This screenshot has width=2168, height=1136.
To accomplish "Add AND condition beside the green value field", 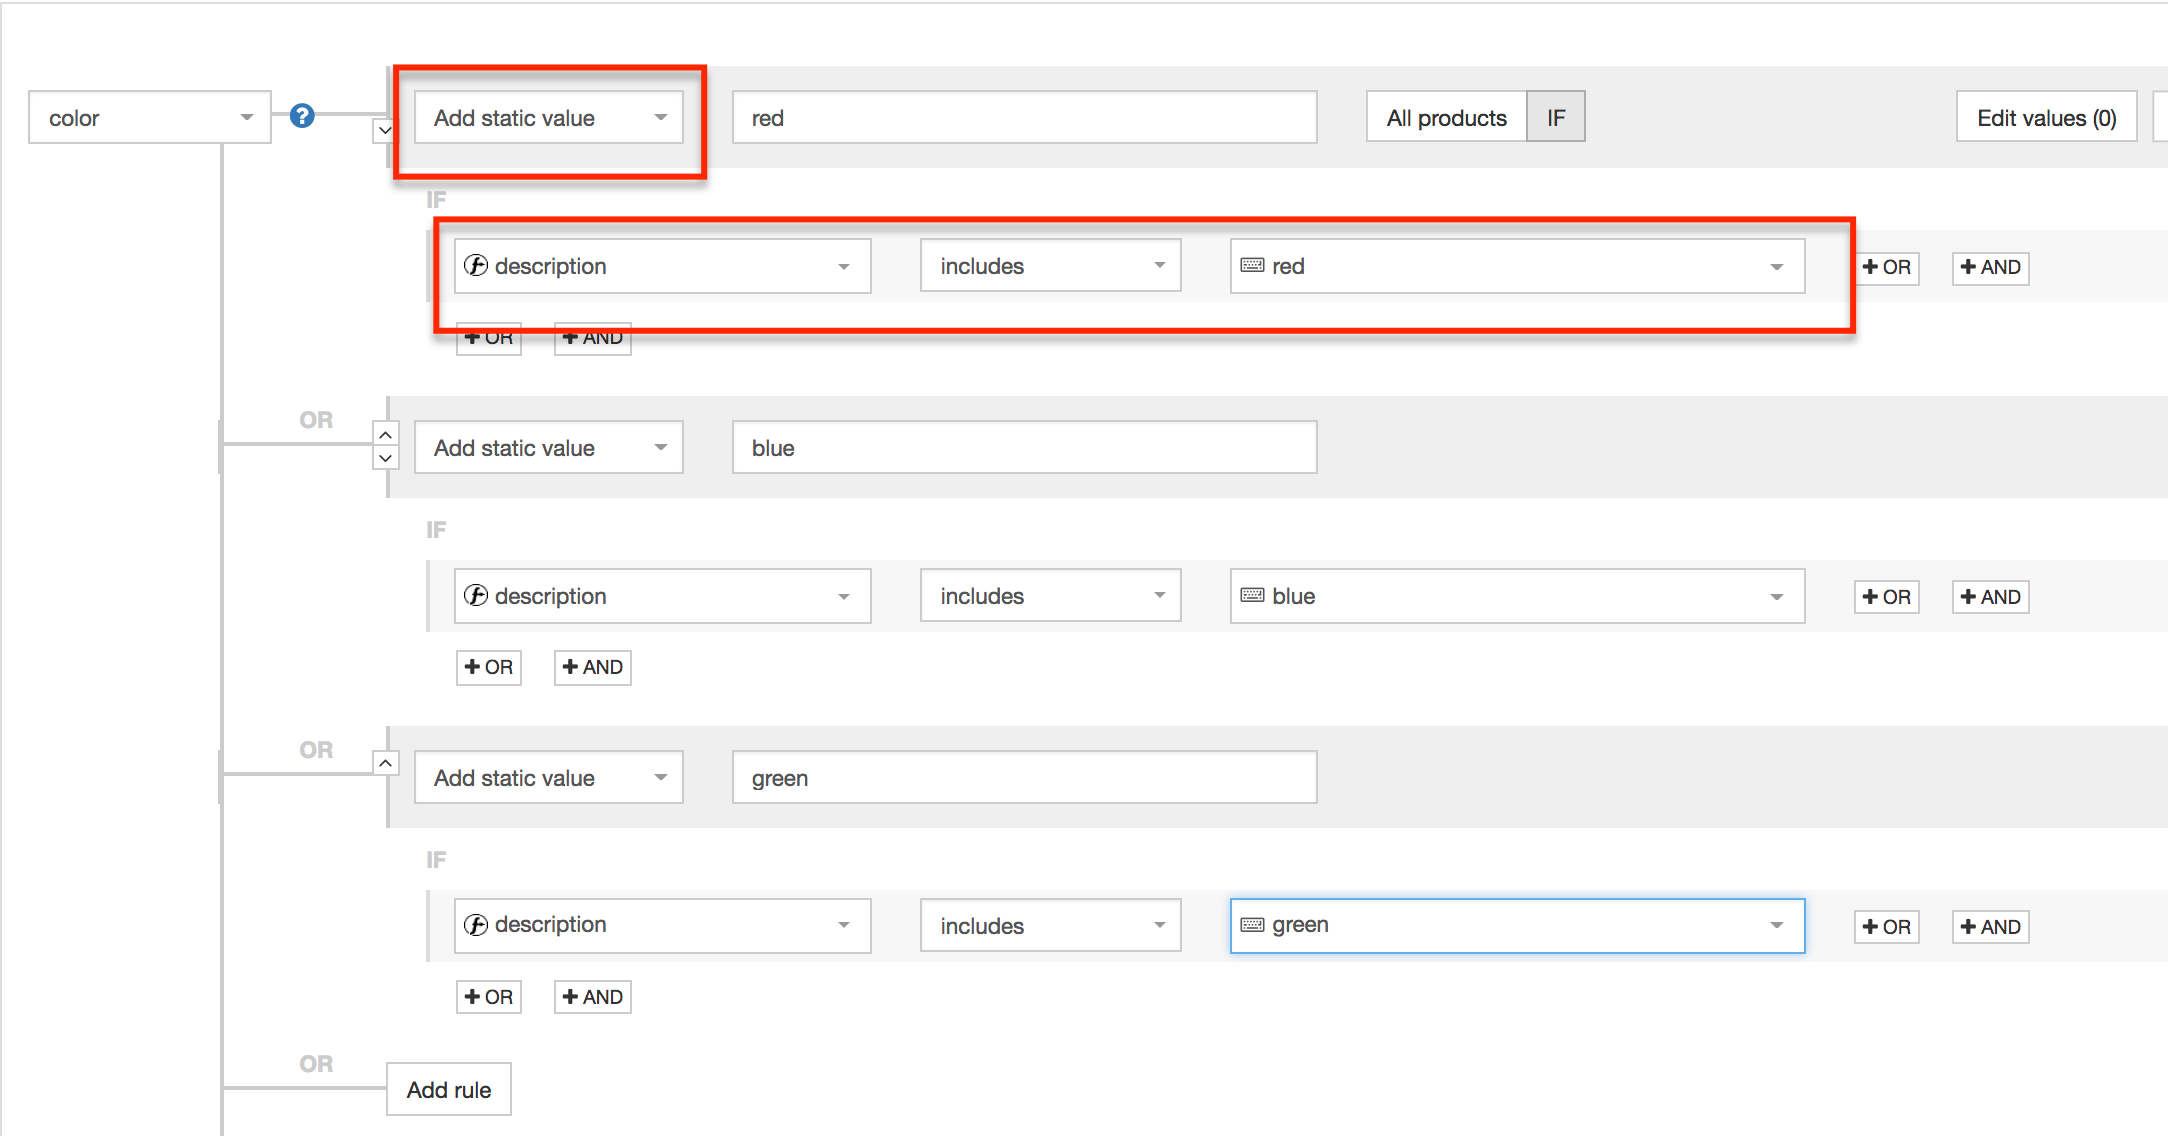I will [x=1990, y=927].
